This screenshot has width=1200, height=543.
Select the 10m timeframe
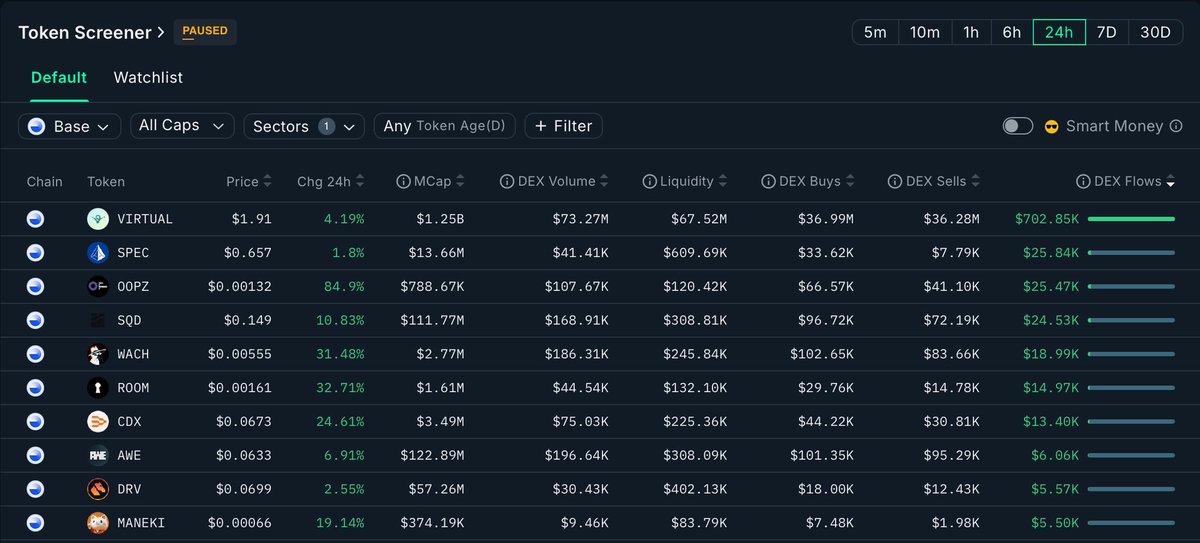(925, 32)
